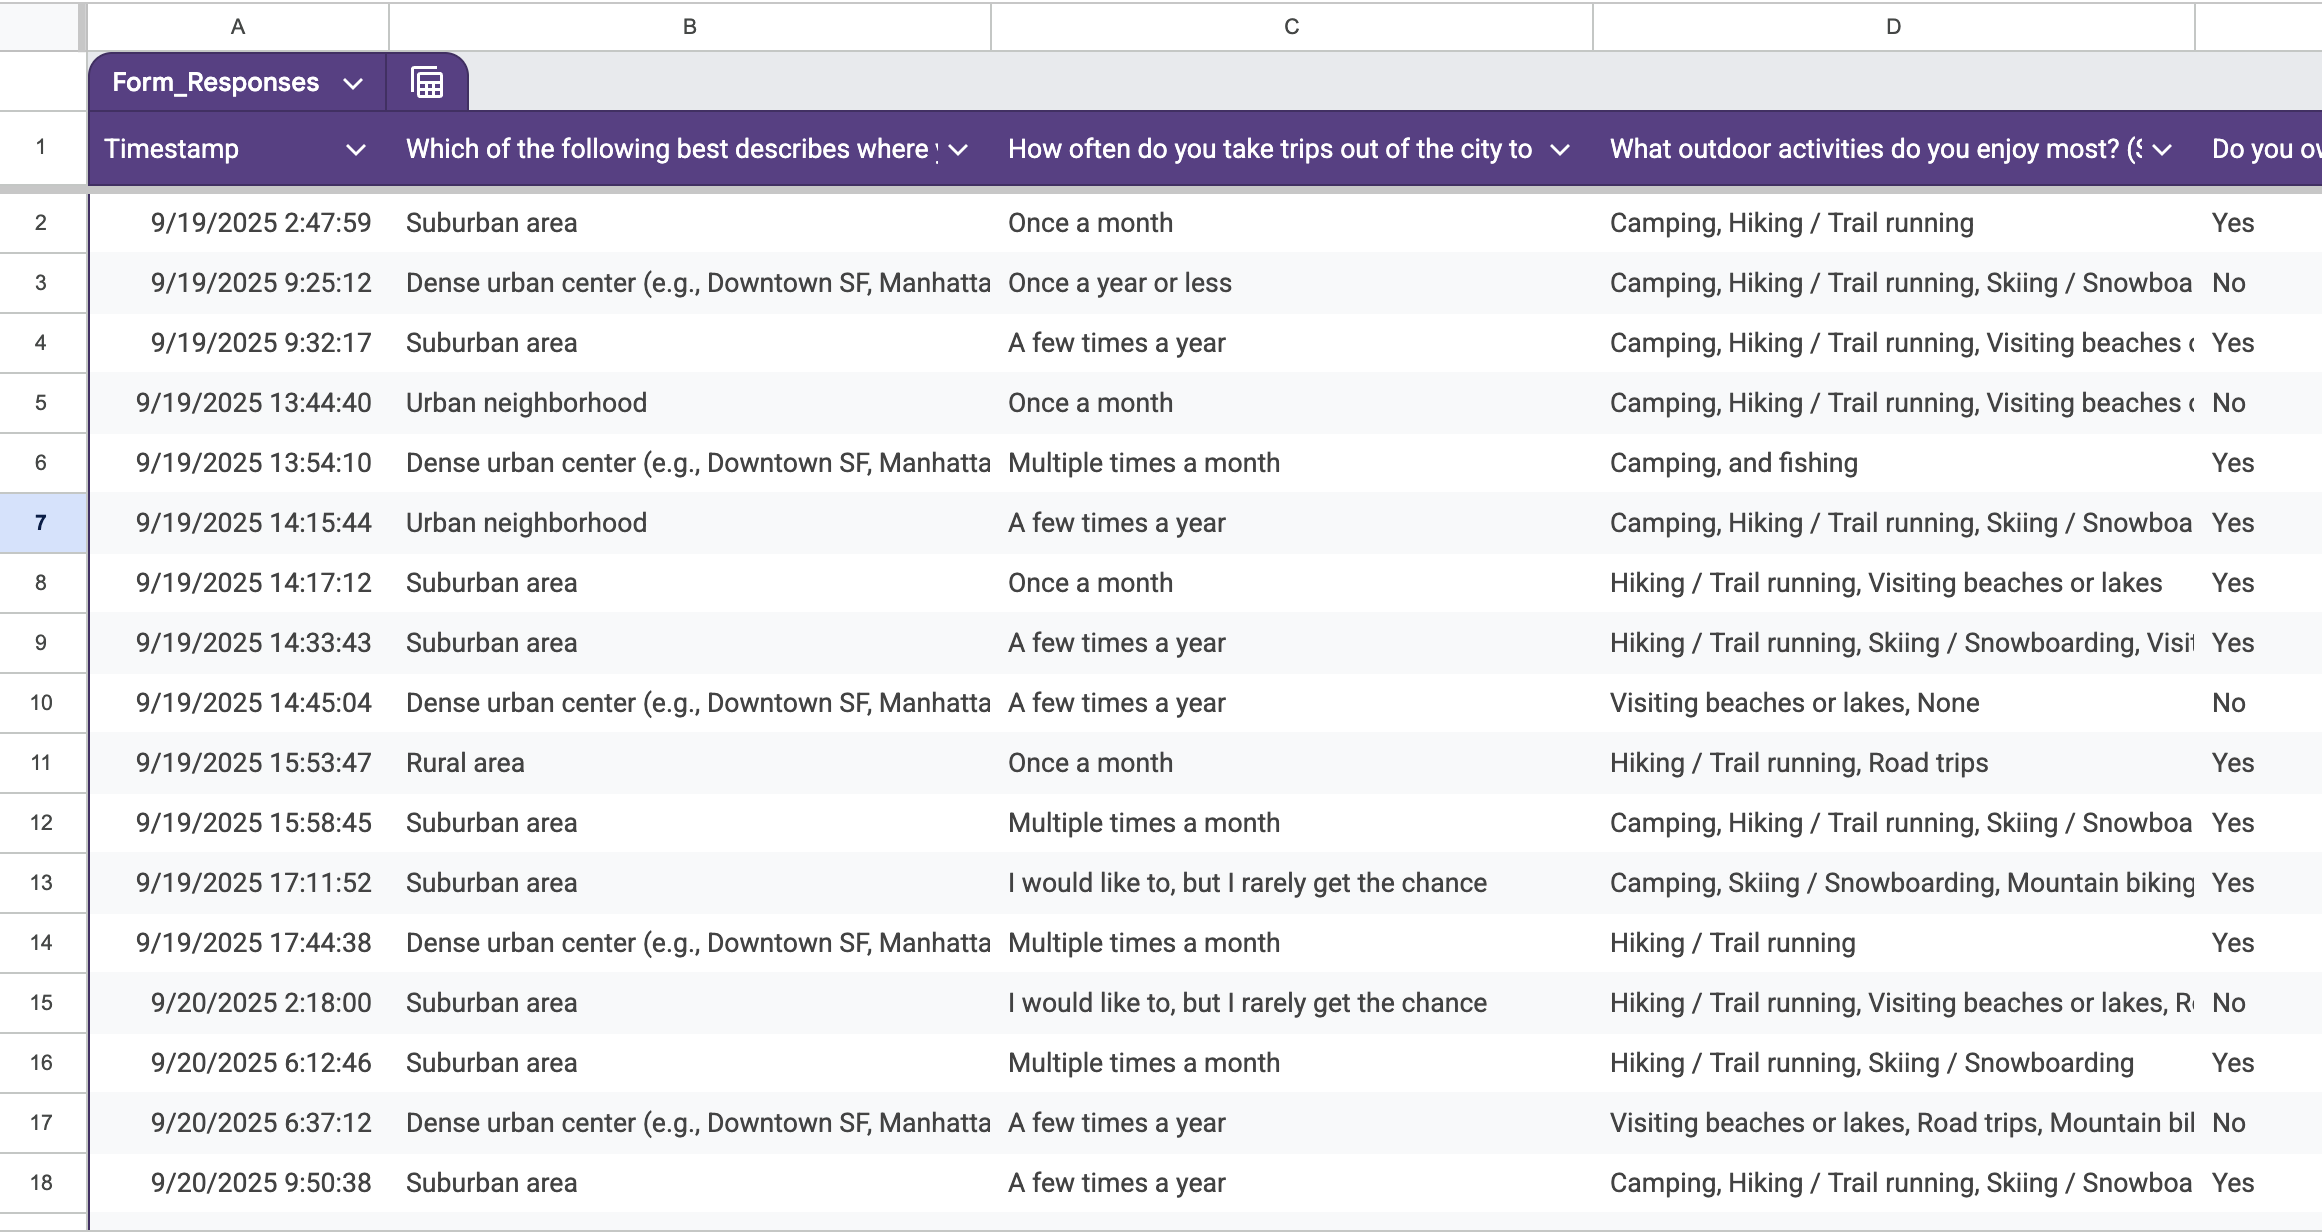Click timestamp 9/19/2025 17:44:38 cell
Viewport: 2322px width, 1232px height.
pyautogui.click(x=238, y=943)
